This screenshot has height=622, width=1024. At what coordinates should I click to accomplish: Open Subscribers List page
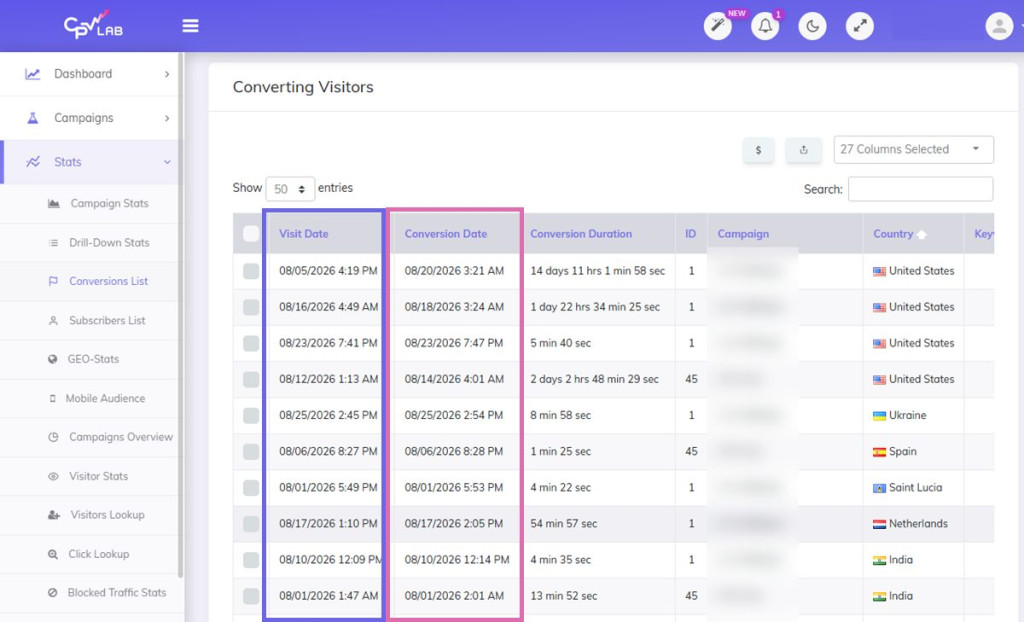click(x=107, y=320)
